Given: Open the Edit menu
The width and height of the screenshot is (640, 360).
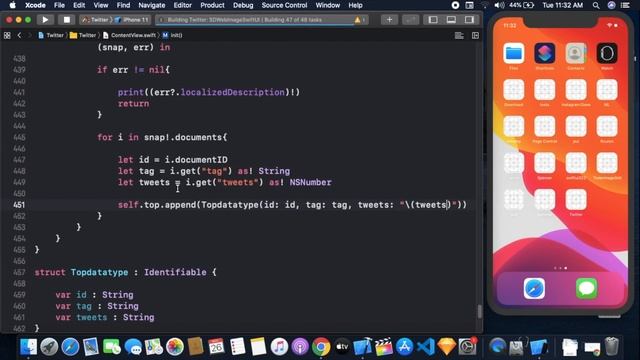Looking at the screenshot, I should coord(79,5).
